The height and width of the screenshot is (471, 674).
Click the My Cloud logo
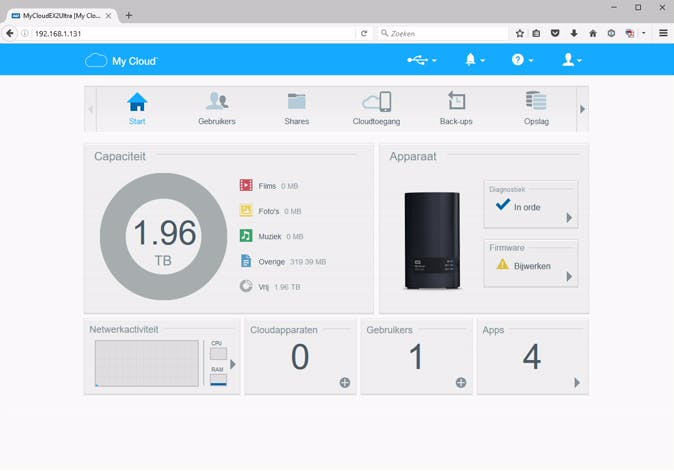(x=121, y=61)
